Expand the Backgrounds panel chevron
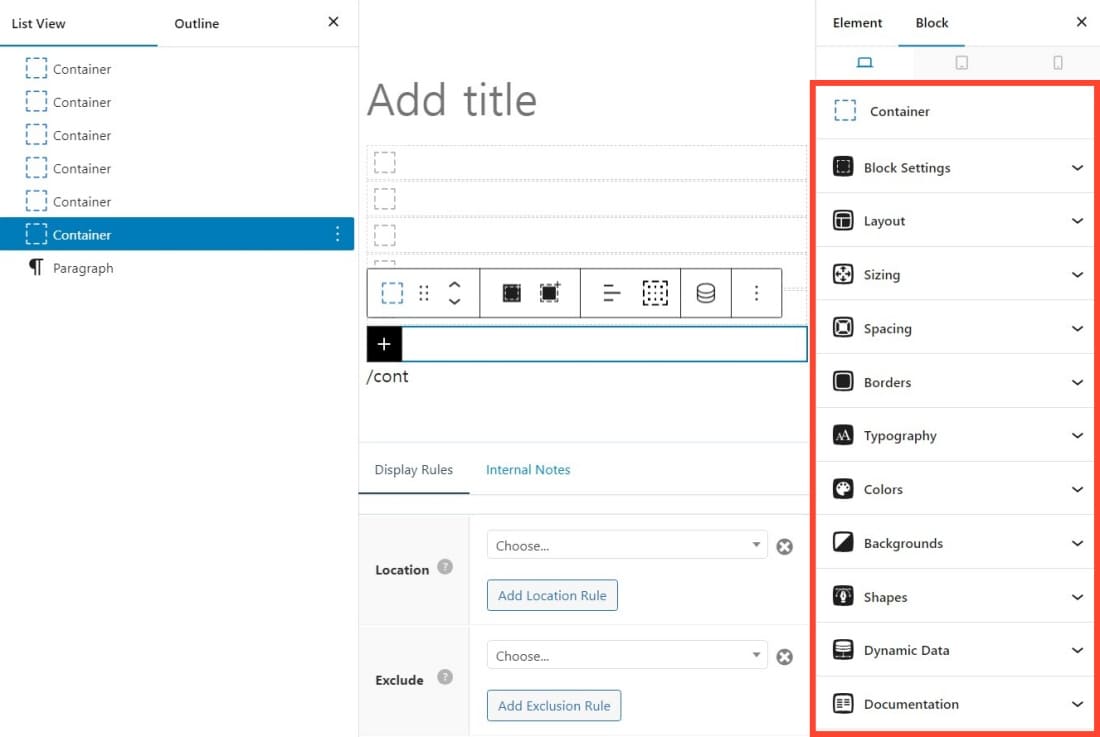Screen dimensions: 1100x737 [1077, 543]
